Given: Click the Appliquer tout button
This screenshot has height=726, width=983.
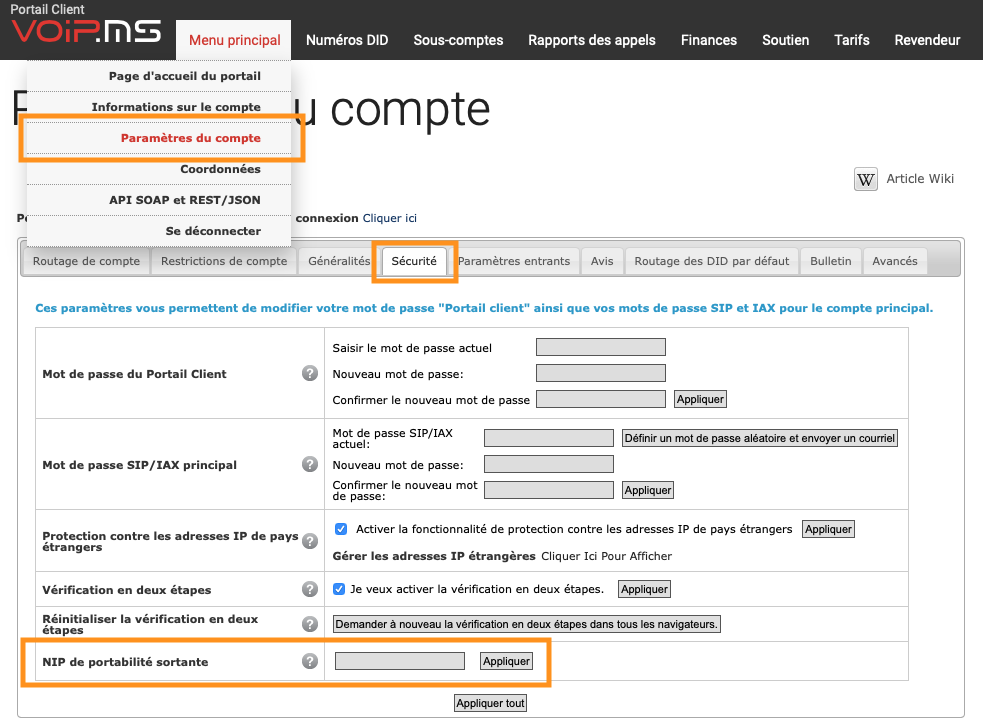Looking at the screenshot, I should (490, 703).
